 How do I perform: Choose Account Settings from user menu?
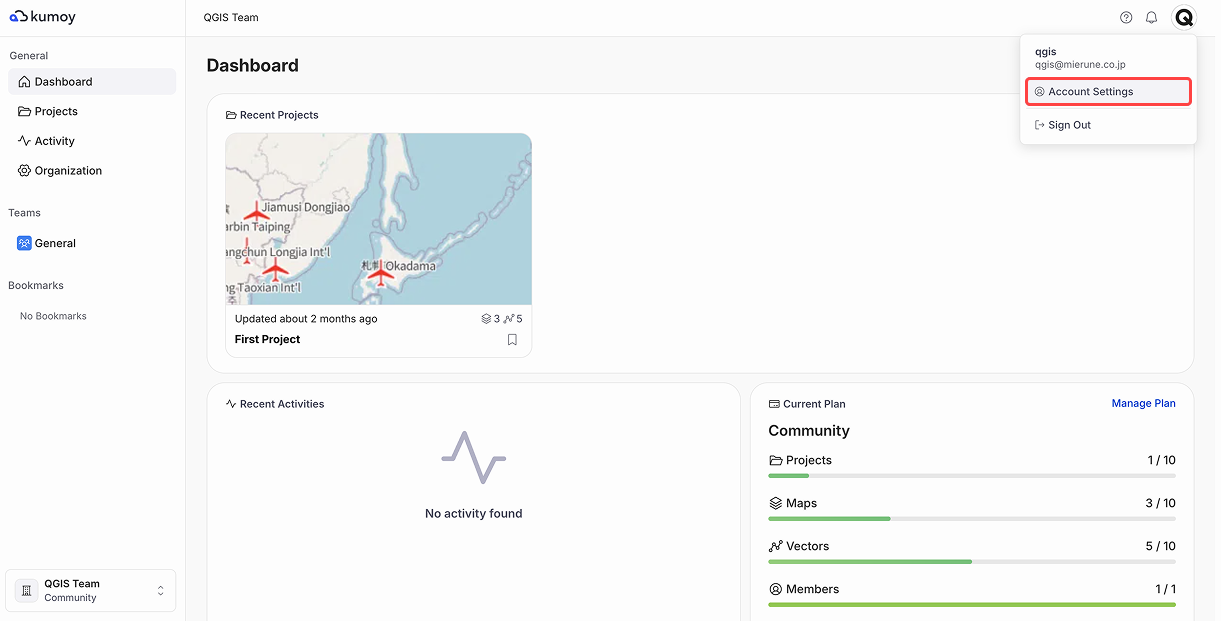(x=1109, y=92)
